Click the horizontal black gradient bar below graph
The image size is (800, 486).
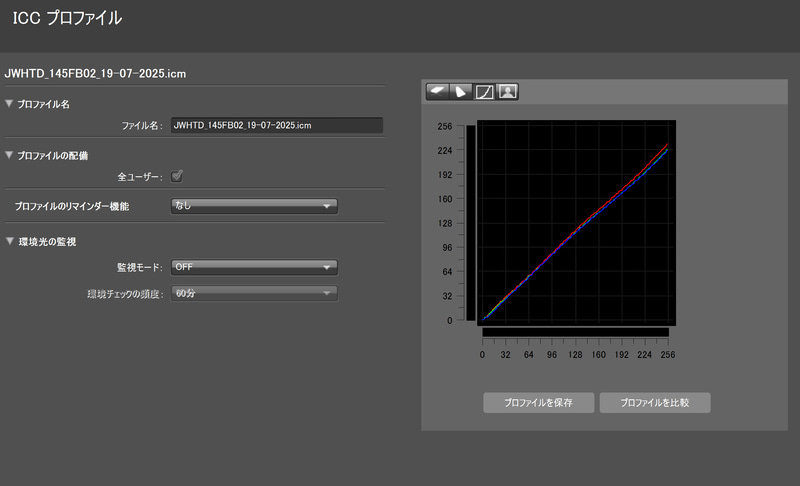[x=576, y=332]
